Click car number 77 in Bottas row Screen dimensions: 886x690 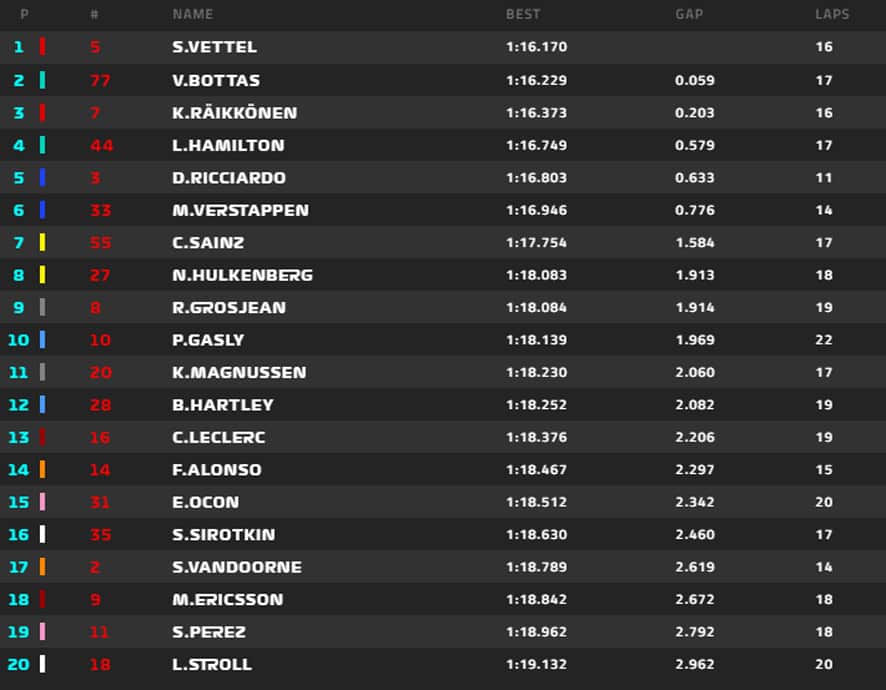pos(100,80)
